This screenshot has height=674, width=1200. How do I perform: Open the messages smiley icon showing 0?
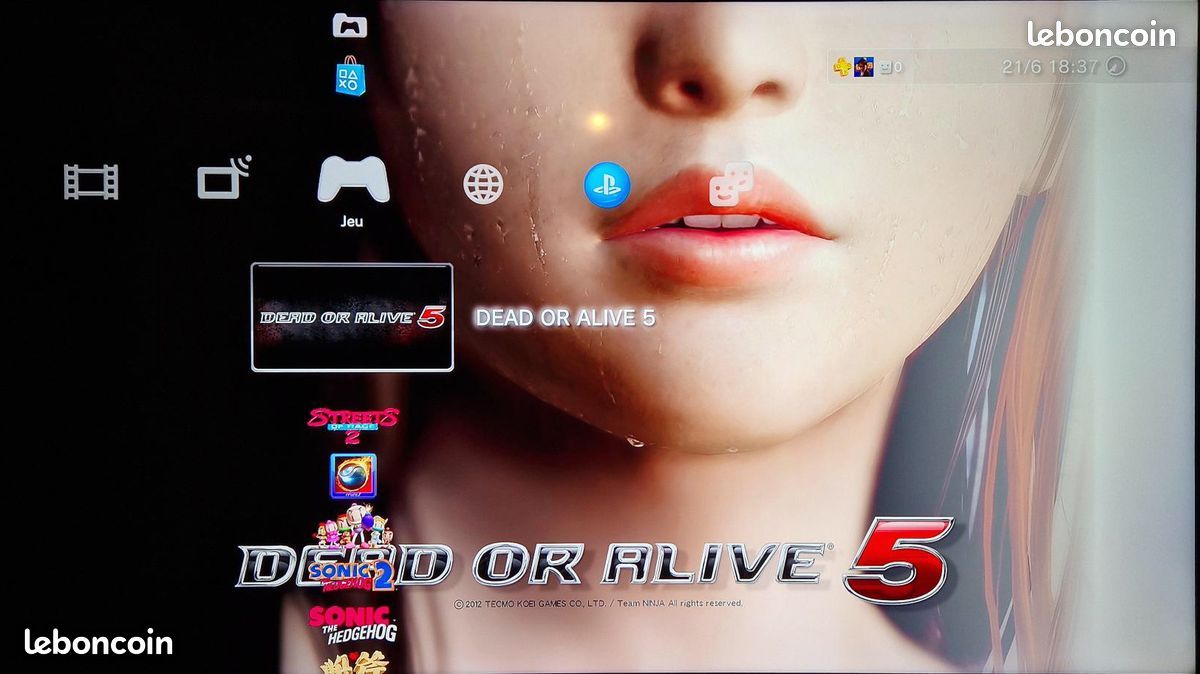[890, 67]
